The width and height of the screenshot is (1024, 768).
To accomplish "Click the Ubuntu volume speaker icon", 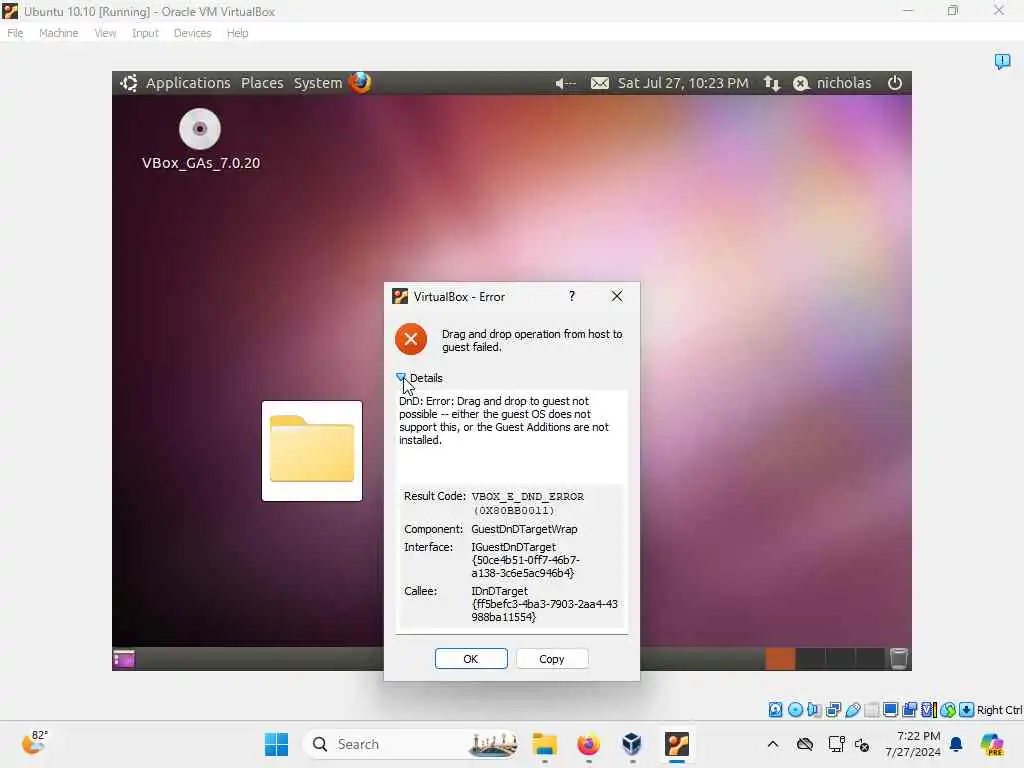I will (x=565, y=84).
